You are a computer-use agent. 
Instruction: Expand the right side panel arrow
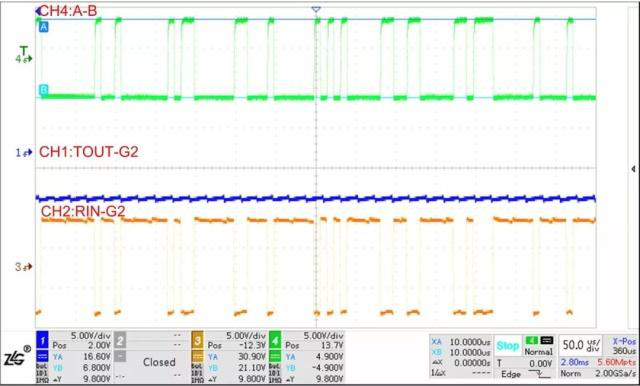coord(633,169)
